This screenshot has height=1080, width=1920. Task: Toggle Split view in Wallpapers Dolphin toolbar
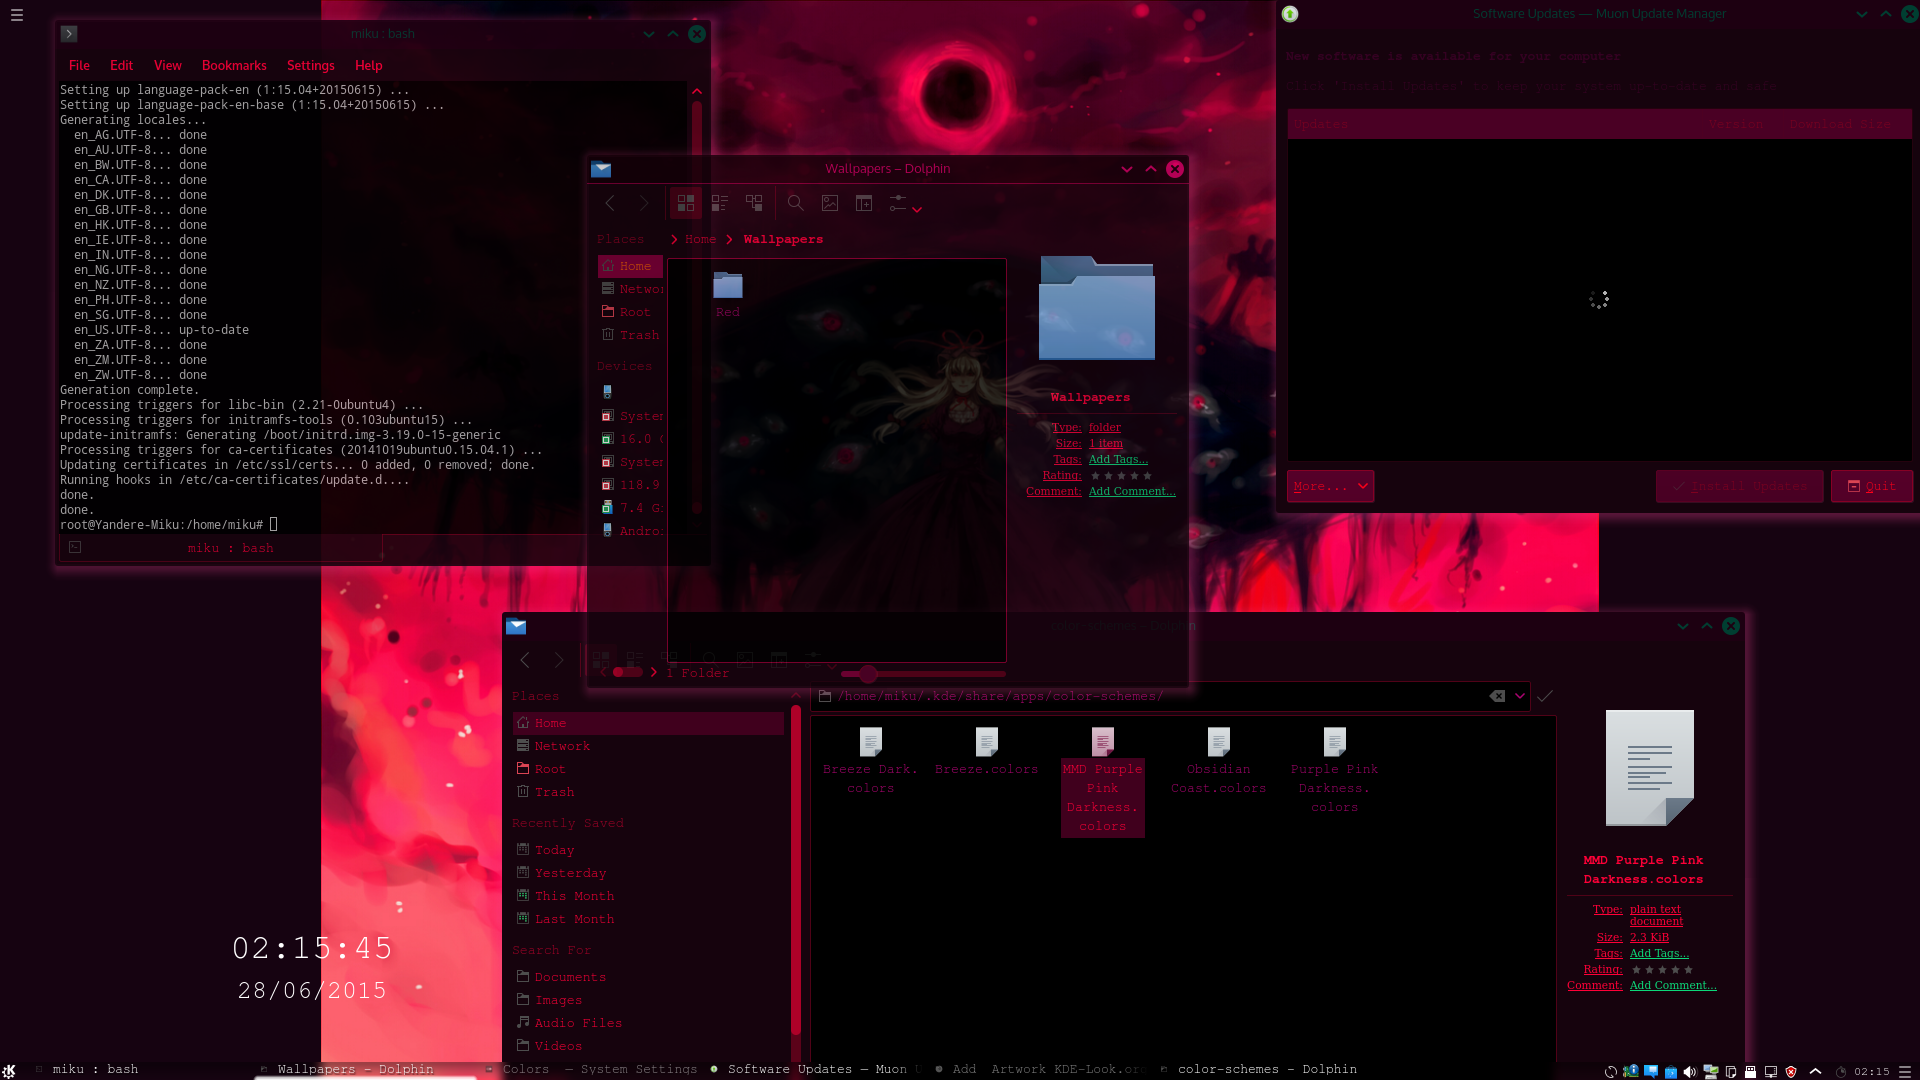[864, 203]
